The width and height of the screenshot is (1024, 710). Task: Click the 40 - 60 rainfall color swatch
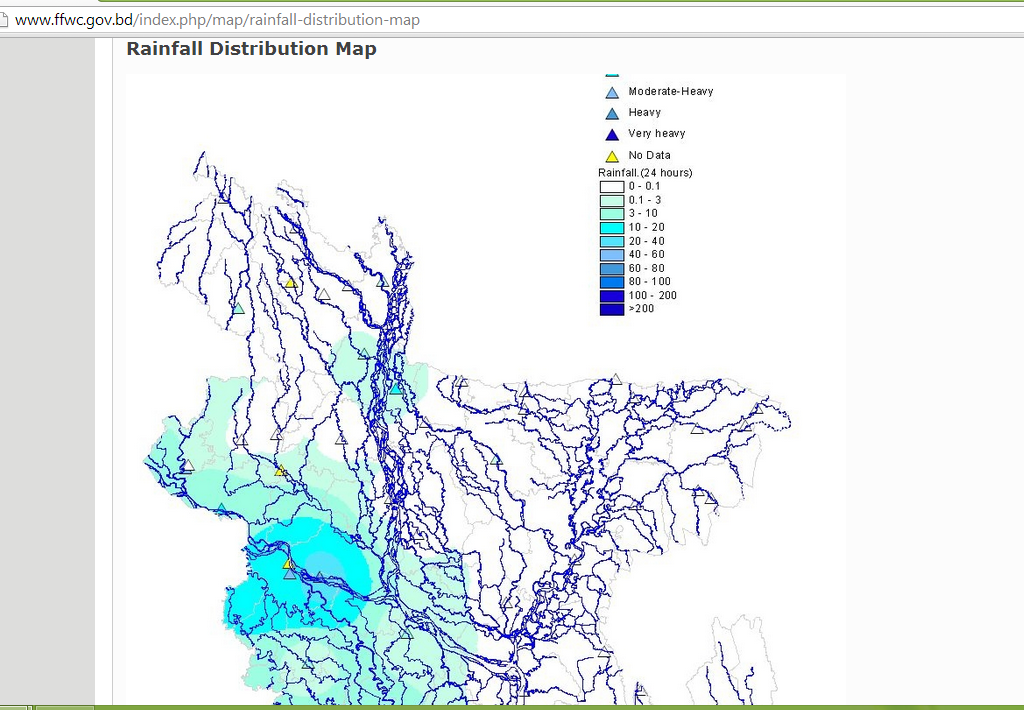click(611, 255)
